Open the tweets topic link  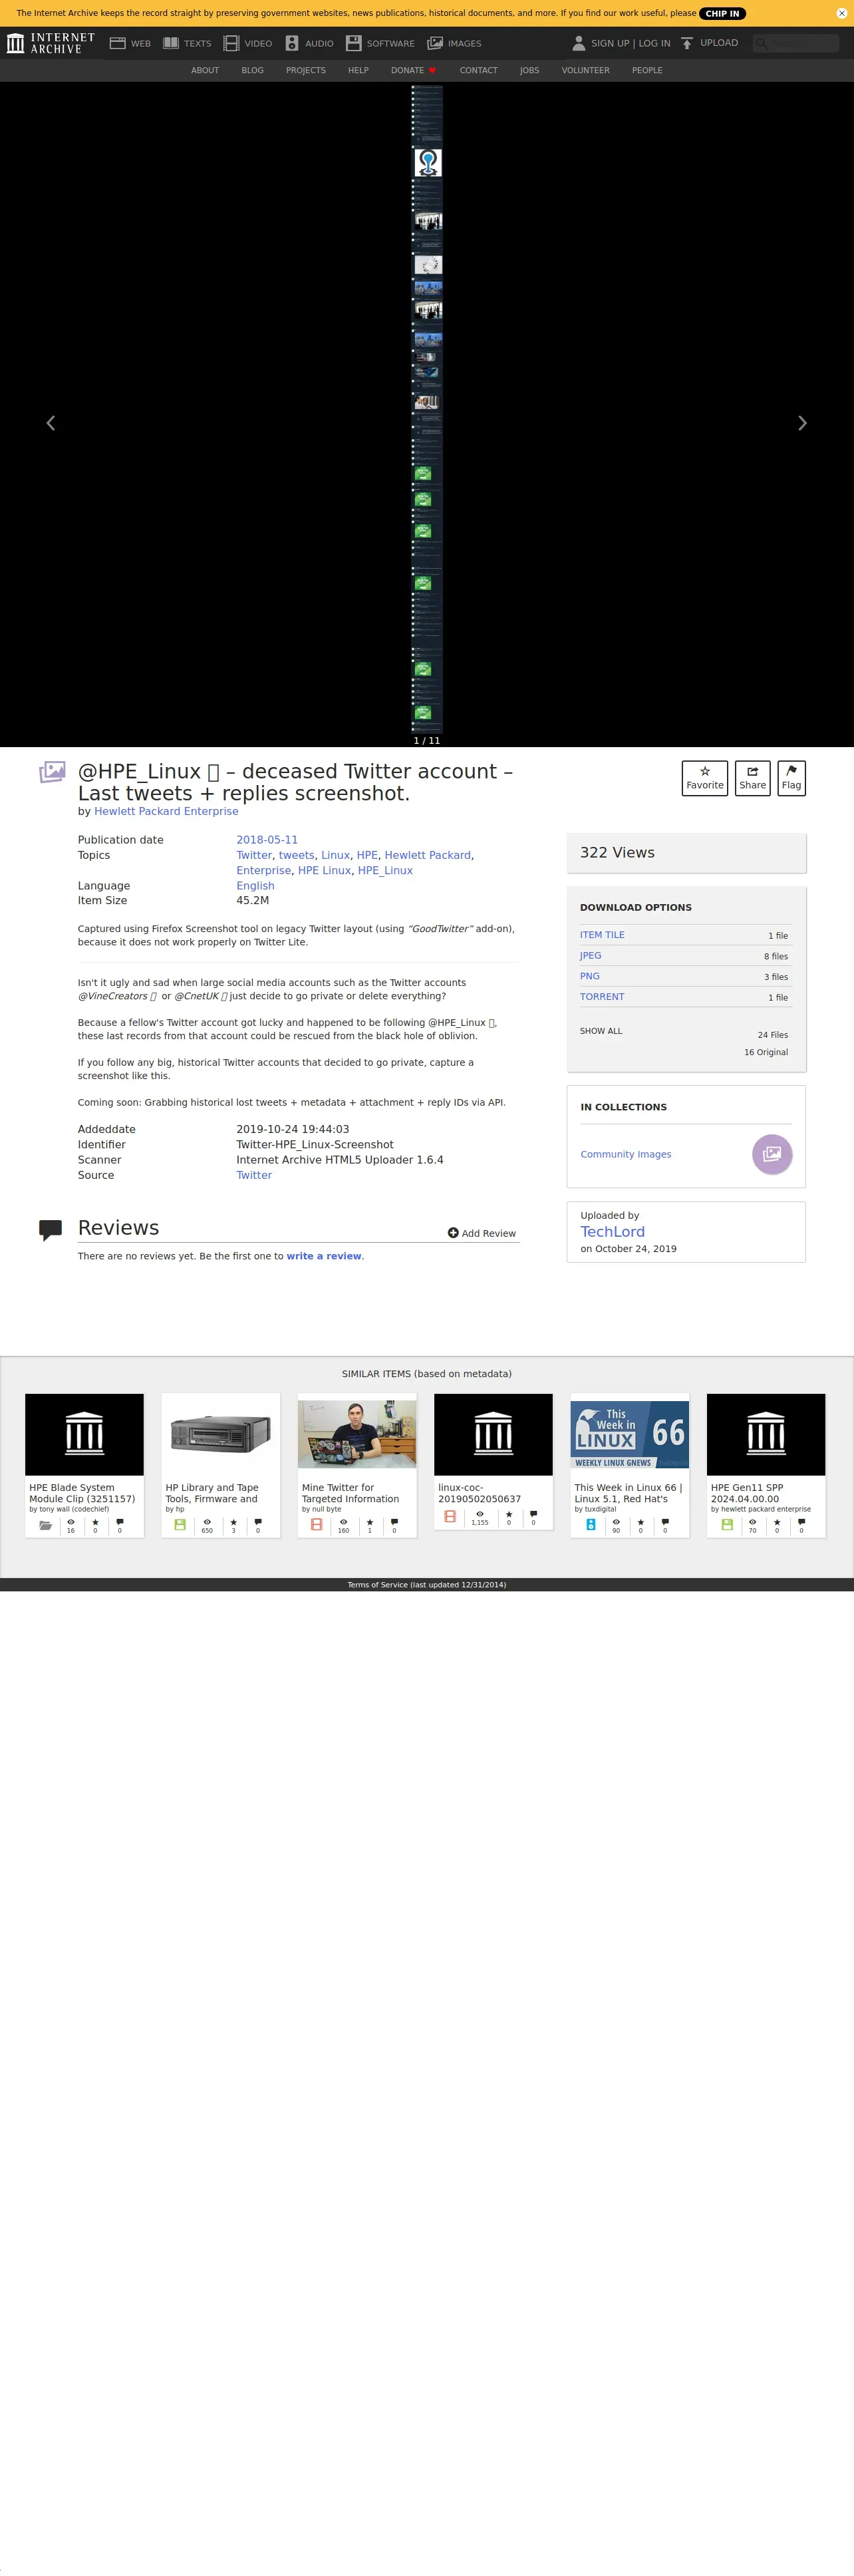pyautogui.click(x=296, y=855)
